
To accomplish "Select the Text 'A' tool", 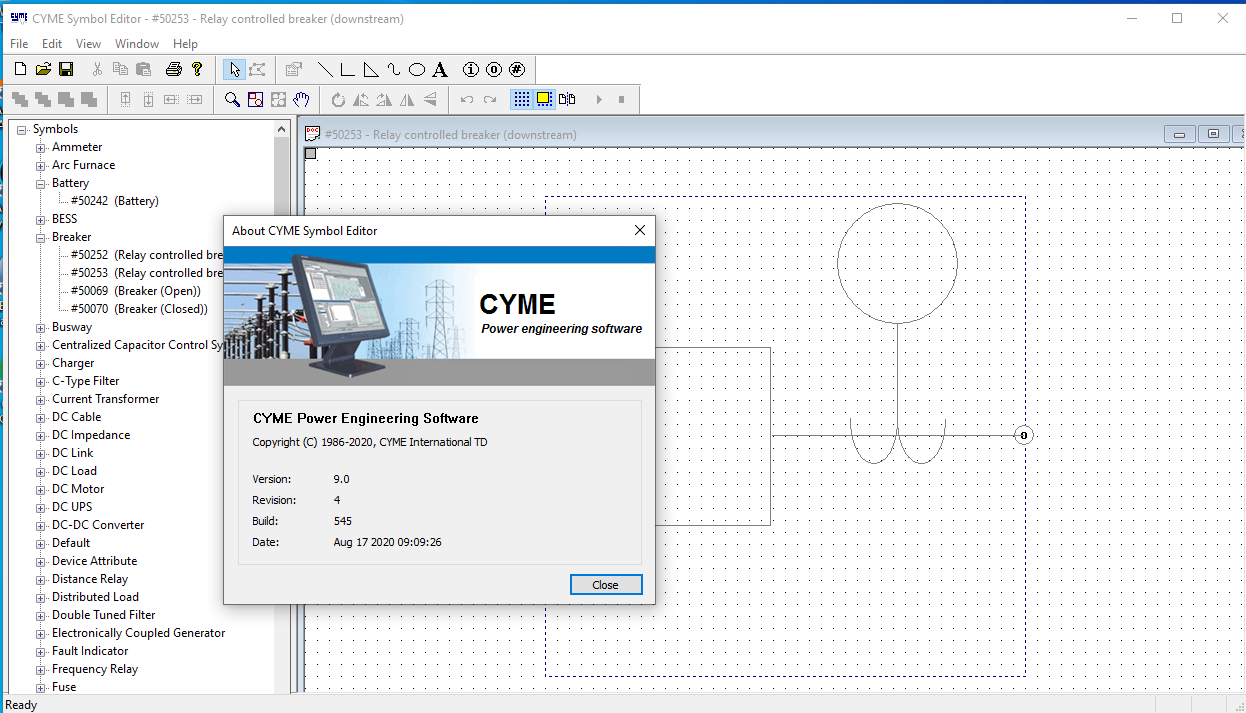I will point(440,69).
